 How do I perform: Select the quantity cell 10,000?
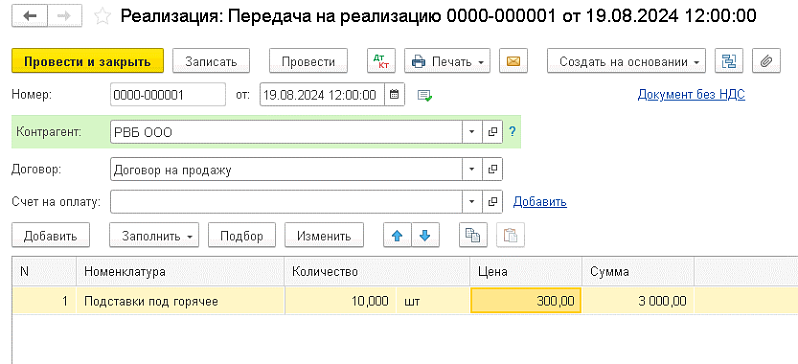(x=340, y=301)
